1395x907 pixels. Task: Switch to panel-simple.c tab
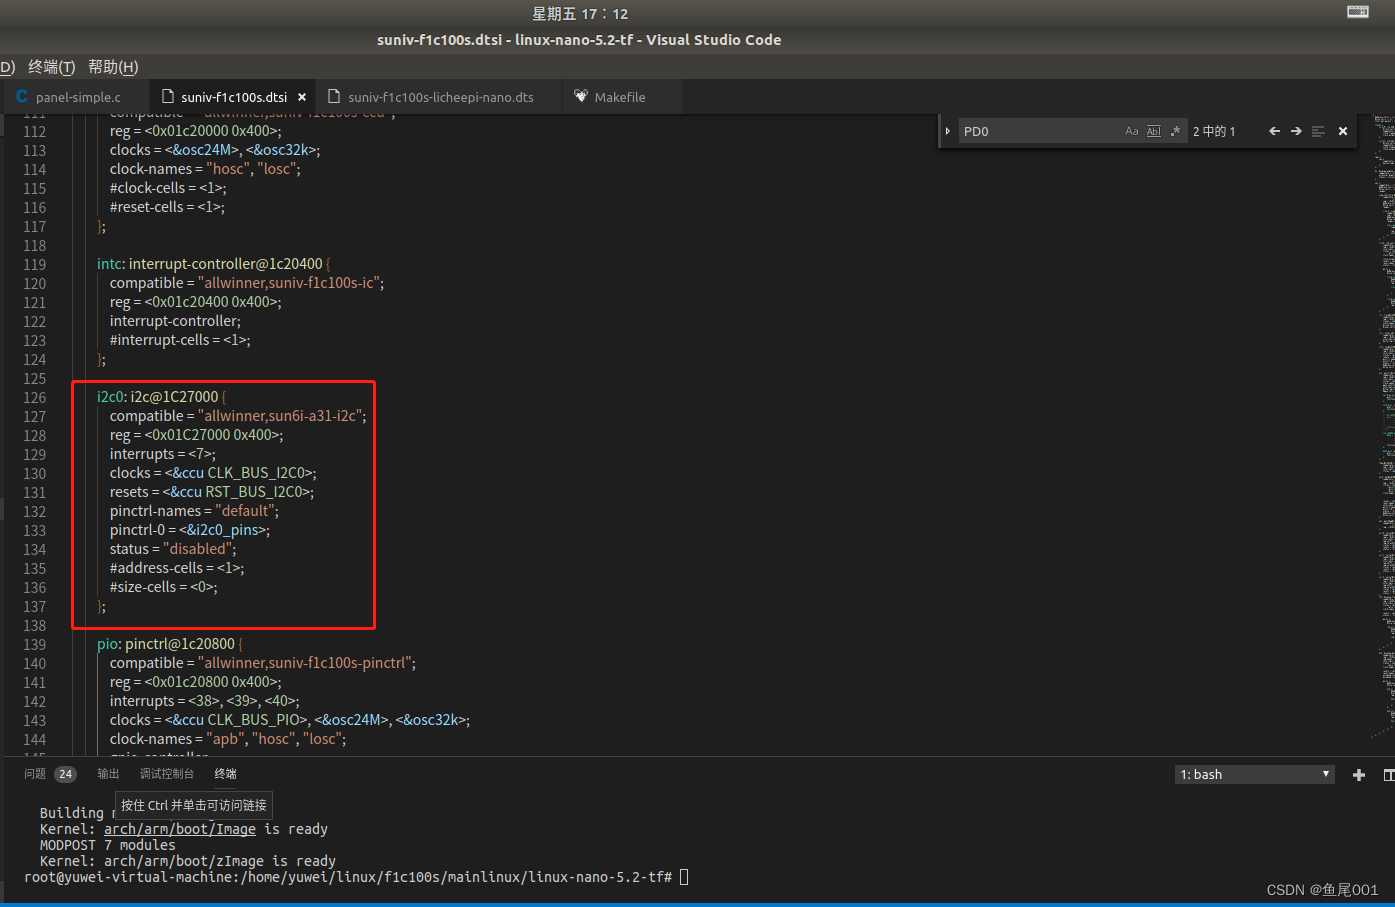point(77,97)
